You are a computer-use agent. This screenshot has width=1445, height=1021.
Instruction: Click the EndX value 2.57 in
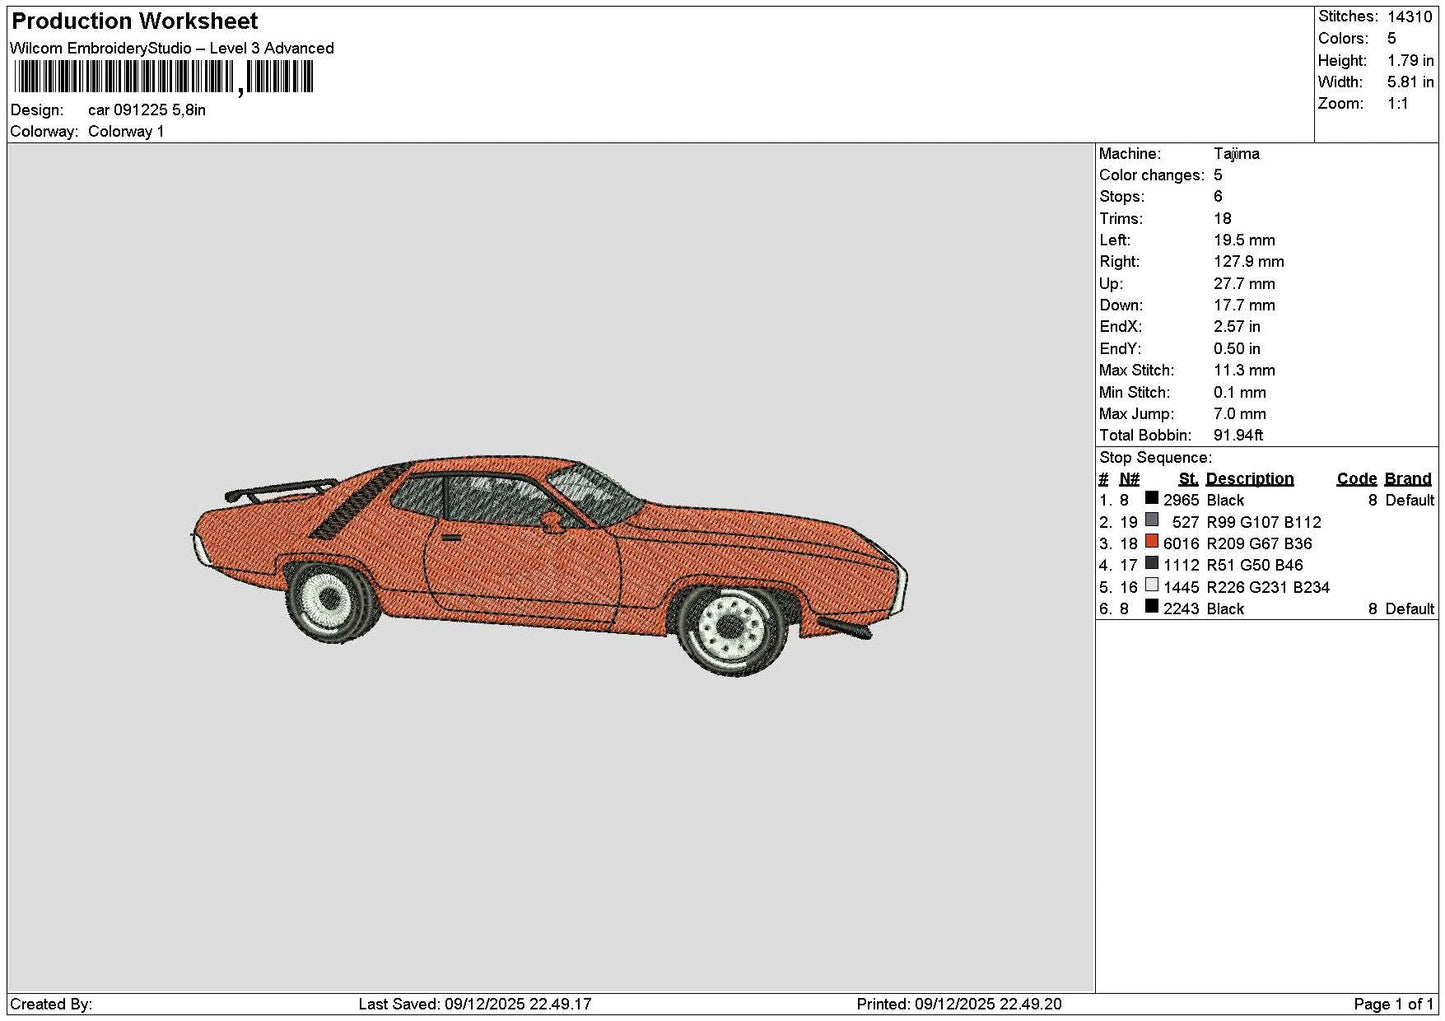coord(1237,326)
